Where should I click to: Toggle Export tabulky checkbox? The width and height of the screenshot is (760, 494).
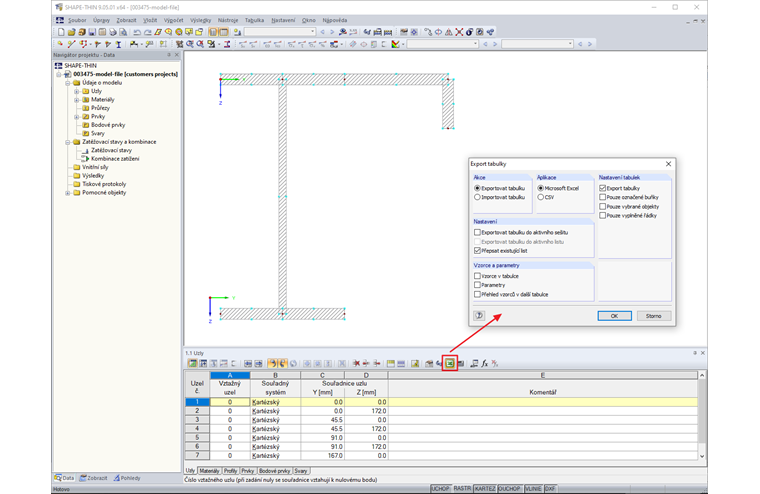click(602, 188)
